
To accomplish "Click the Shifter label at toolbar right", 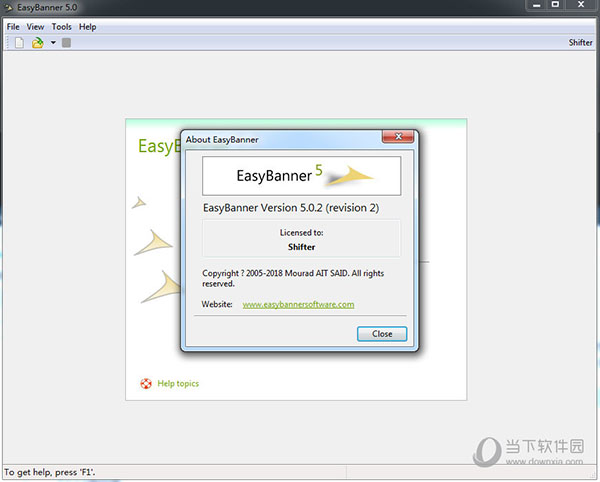I will pyautogui.click(x=580, y=43).
